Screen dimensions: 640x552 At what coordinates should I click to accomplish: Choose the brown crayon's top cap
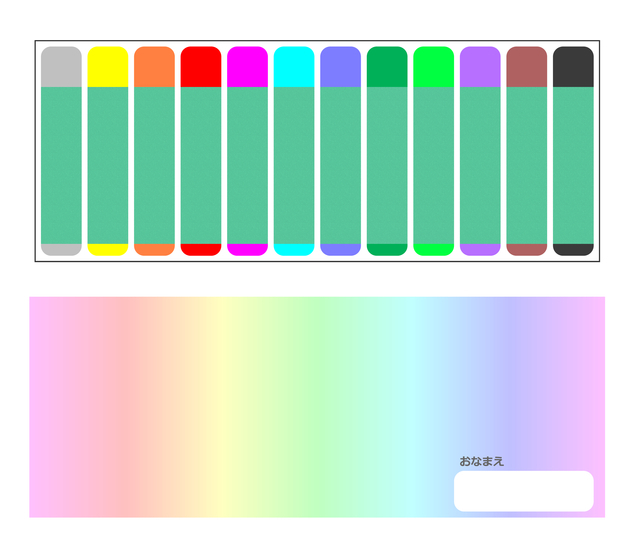pos(526,67)
